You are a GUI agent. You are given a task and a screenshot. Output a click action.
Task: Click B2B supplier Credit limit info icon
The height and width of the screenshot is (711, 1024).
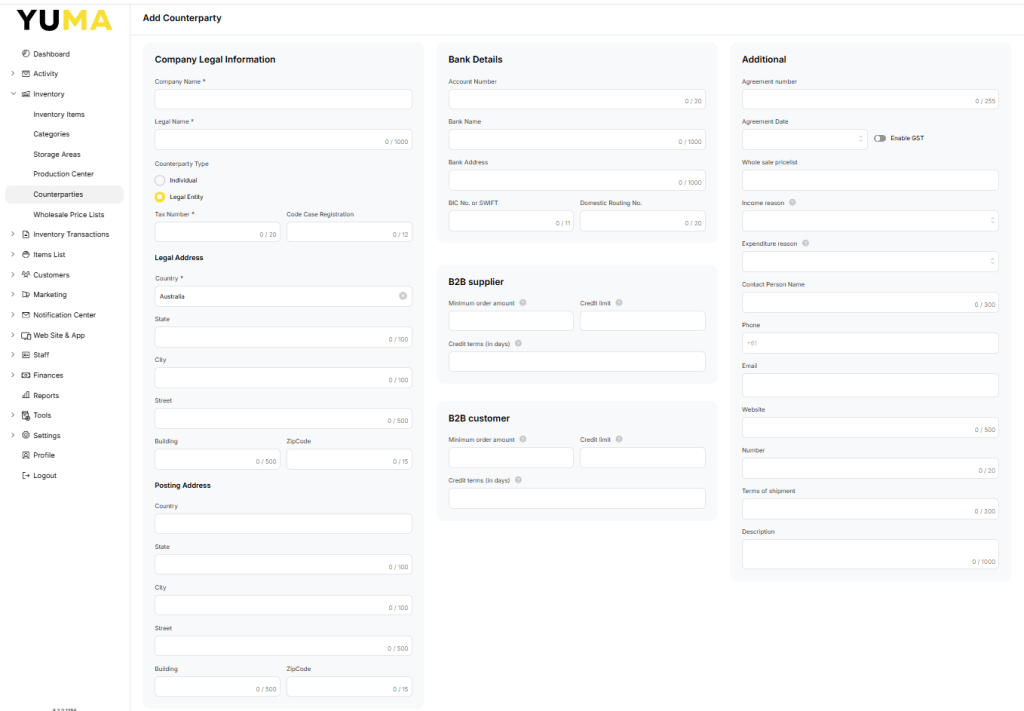(x=619, y=302)
